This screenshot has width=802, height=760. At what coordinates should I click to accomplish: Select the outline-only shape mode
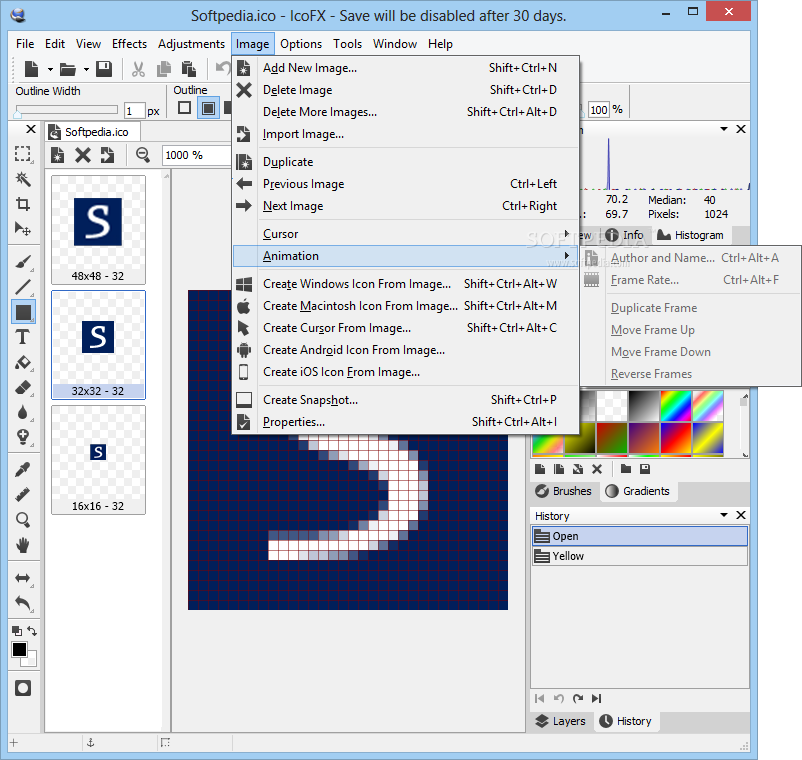click(185, 108)
